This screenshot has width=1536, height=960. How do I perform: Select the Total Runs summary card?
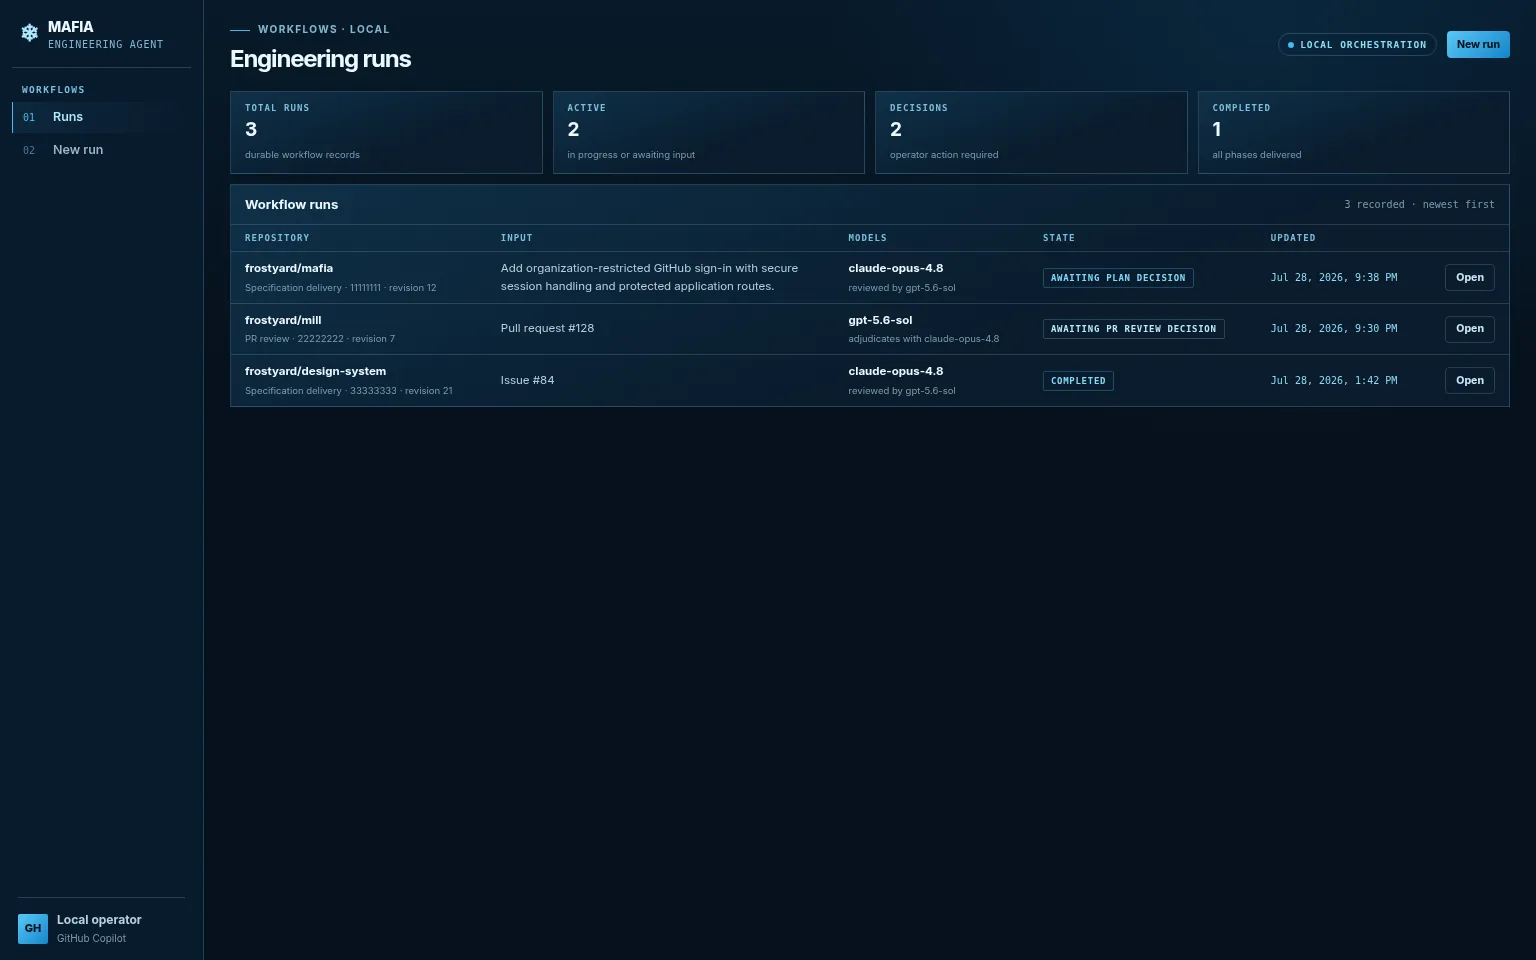[386, 133]
